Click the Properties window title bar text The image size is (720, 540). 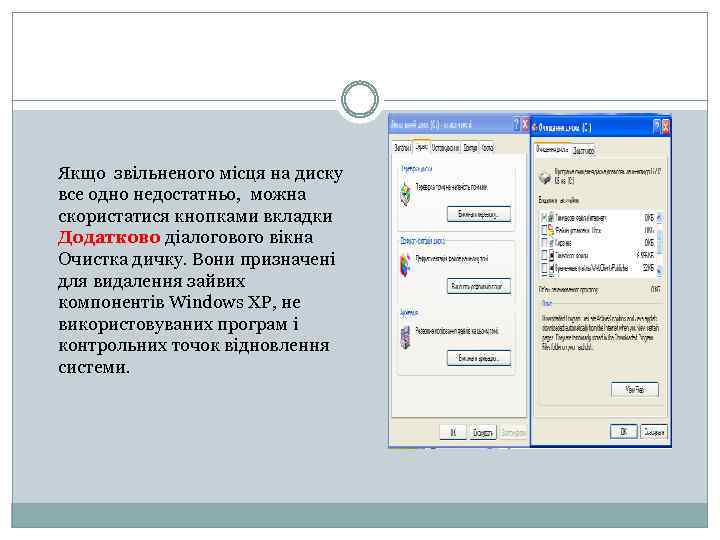point(431,124)
